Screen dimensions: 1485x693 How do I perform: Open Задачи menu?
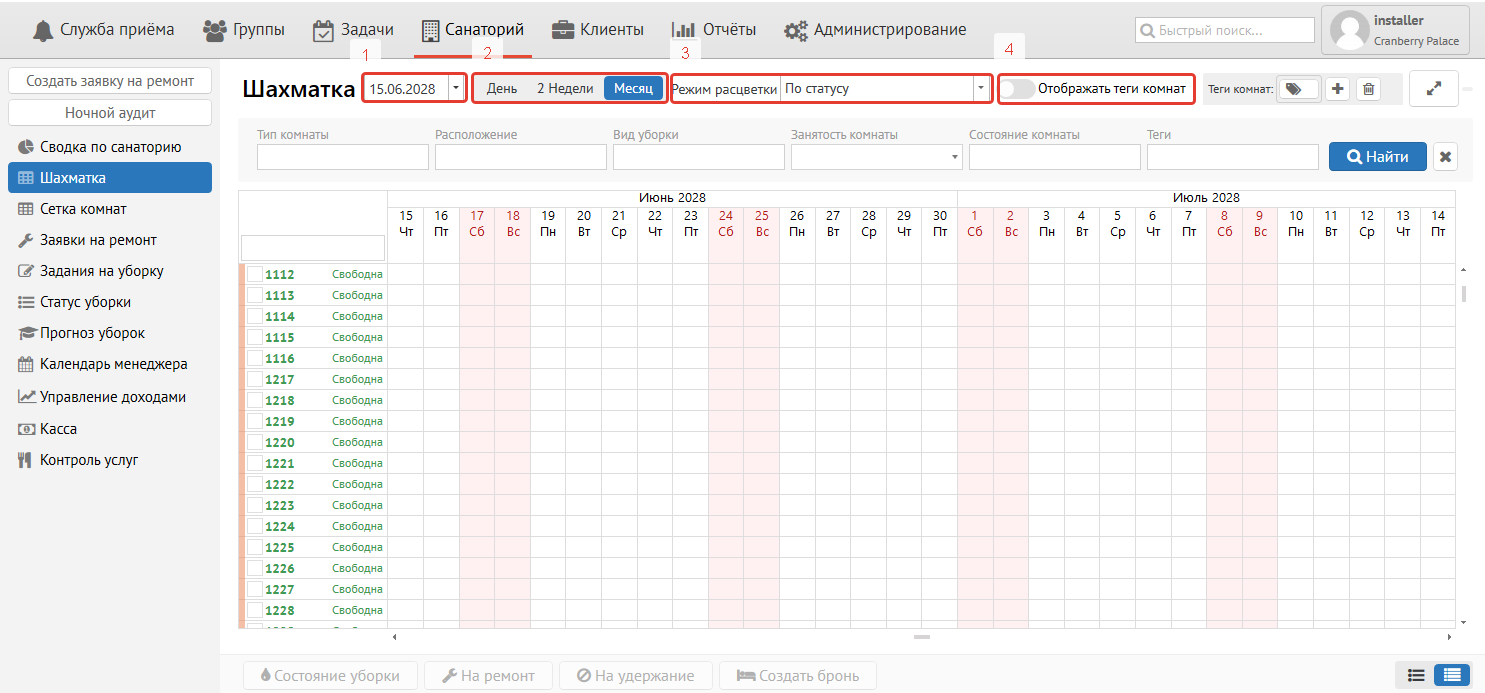tap(353, 30)
